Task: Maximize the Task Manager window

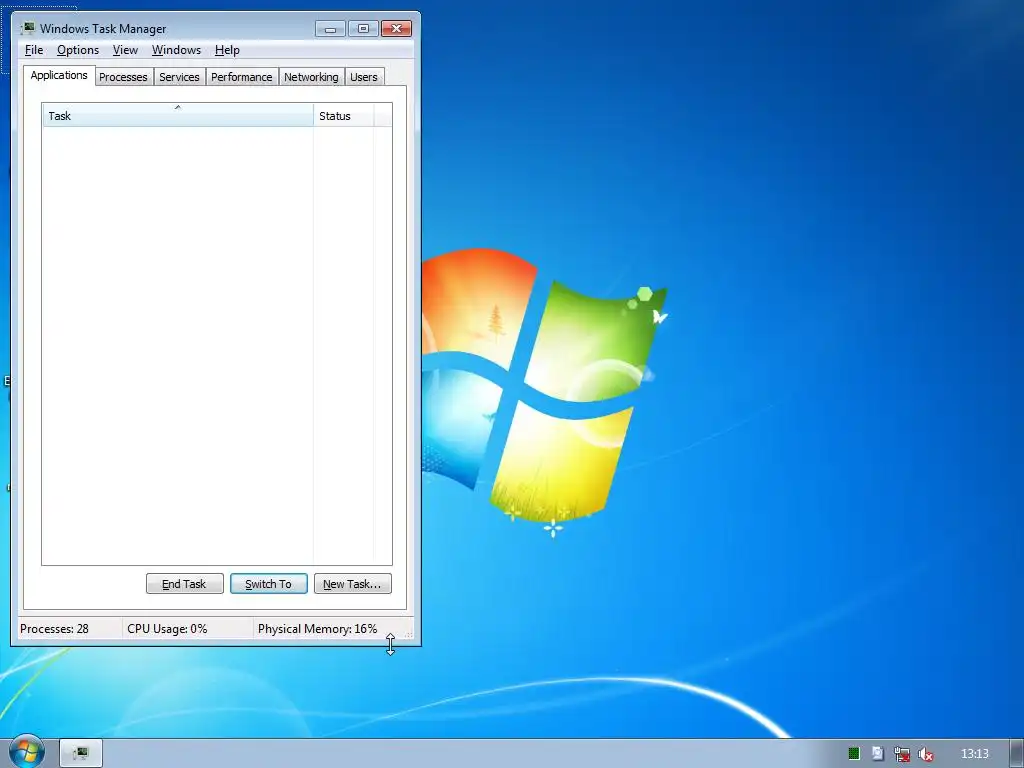Action: [363, 29]
